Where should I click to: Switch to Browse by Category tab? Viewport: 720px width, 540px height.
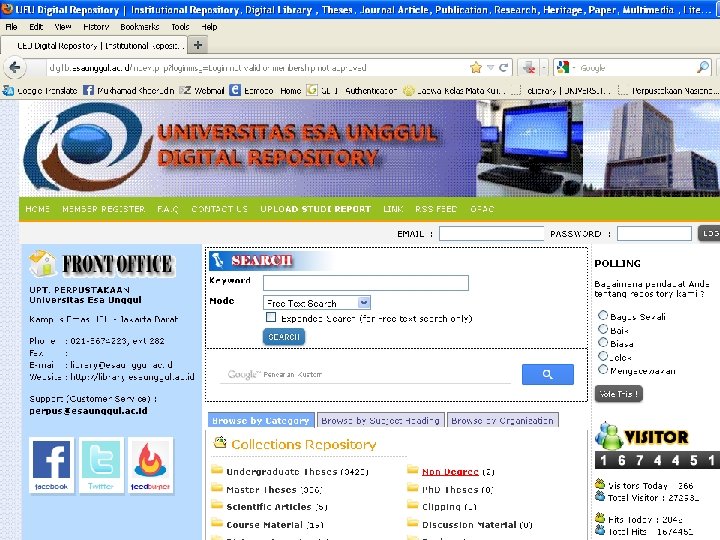[261, 420]
